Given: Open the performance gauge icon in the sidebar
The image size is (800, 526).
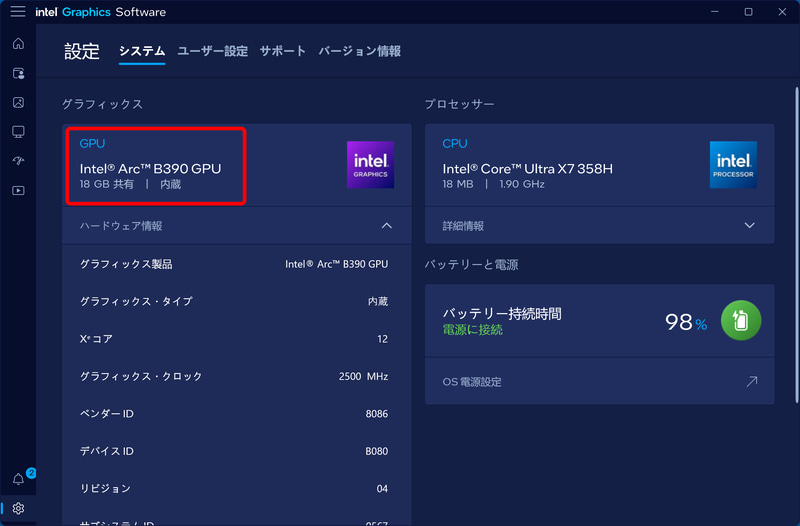Looking at the screenshot, I should click(18, 161).
